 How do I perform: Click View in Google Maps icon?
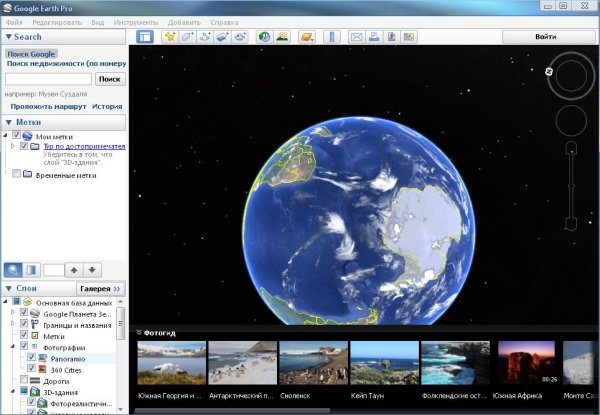[409, 37]
